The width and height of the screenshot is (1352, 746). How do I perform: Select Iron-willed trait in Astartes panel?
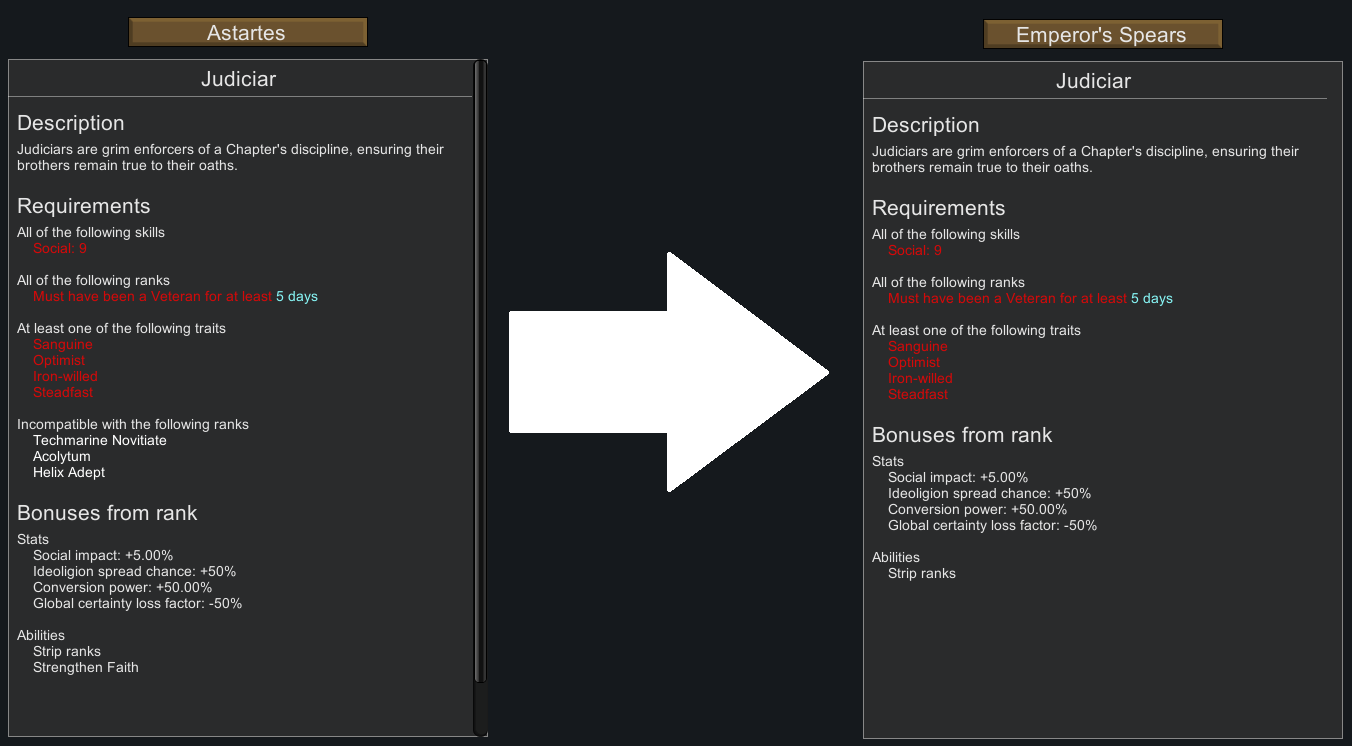[x=65, y=376]
